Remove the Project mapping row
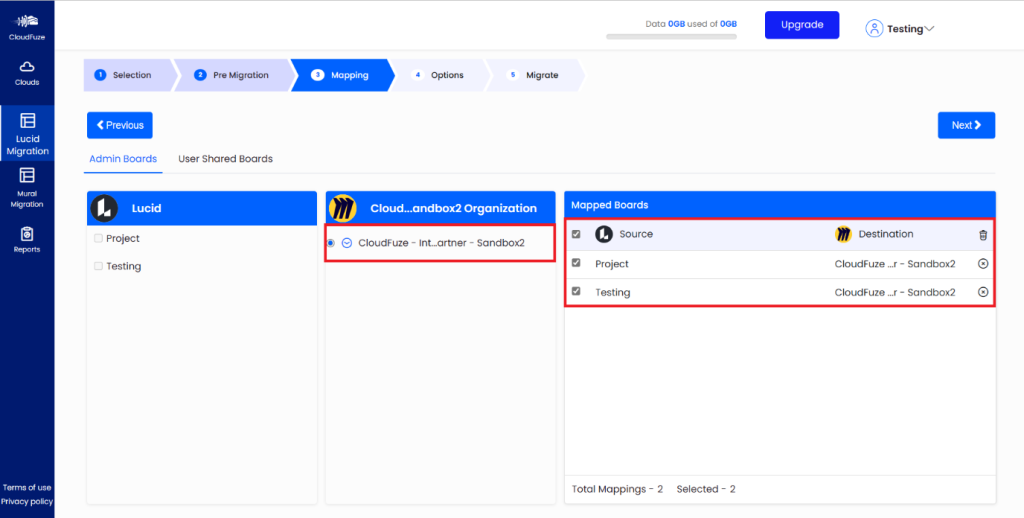Image resolution: width=1024 pixels, height=518 pixels. point(982,264)
